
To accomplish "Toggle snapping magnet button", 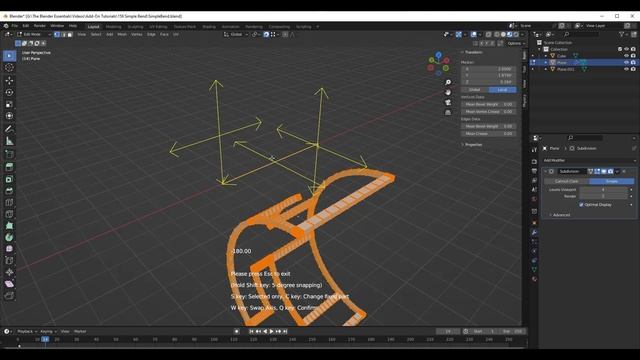I will pos(266,35).
